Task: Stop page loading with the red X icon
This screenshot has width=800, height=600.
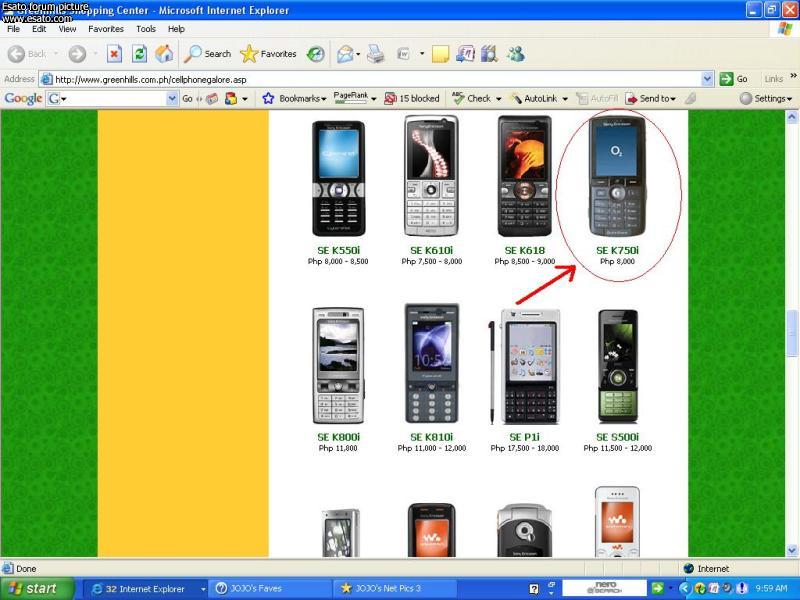Action: click(x=114, y=54)
